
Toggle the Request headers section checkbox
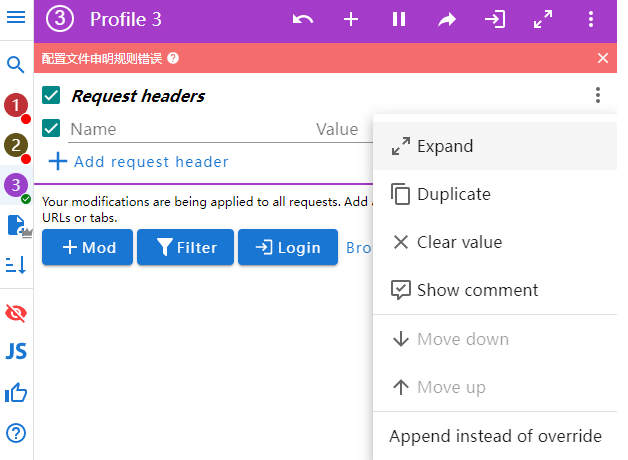[x=52, y=96]
